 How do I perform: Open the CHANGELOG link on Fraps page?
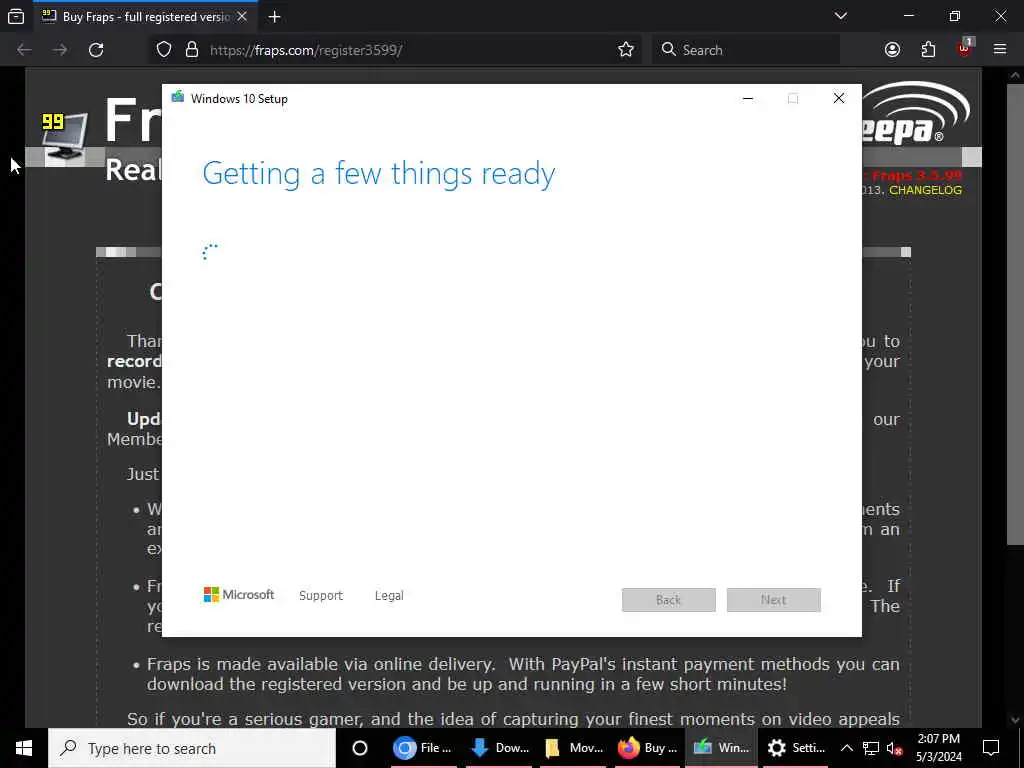click(x=925, y=190)
